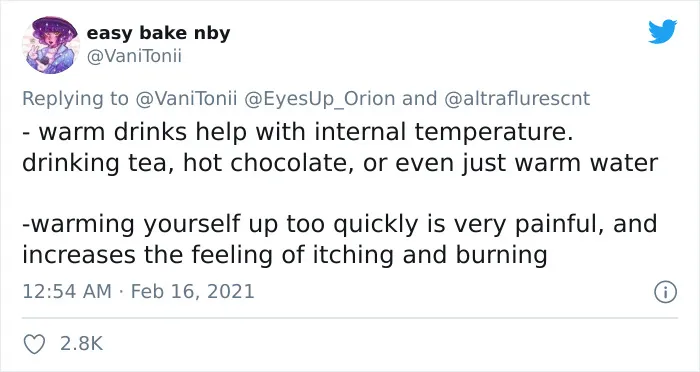The width and height of the screenshot is (700, 372).
Task: Open the easy bake nby profile avatar
Action: click(x=51, y=45)
